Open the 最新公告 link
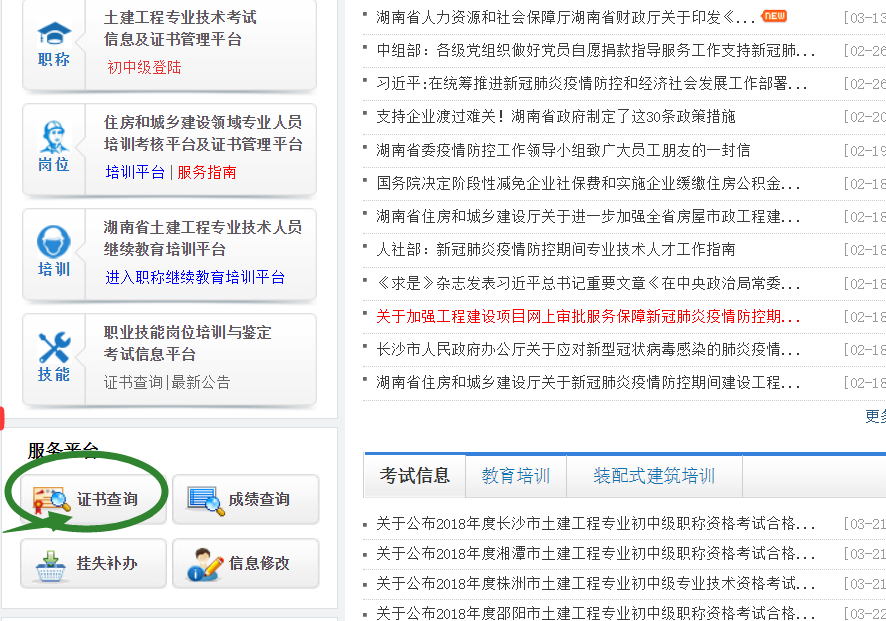This screenshot has width=886, height=621. [201, 382]
